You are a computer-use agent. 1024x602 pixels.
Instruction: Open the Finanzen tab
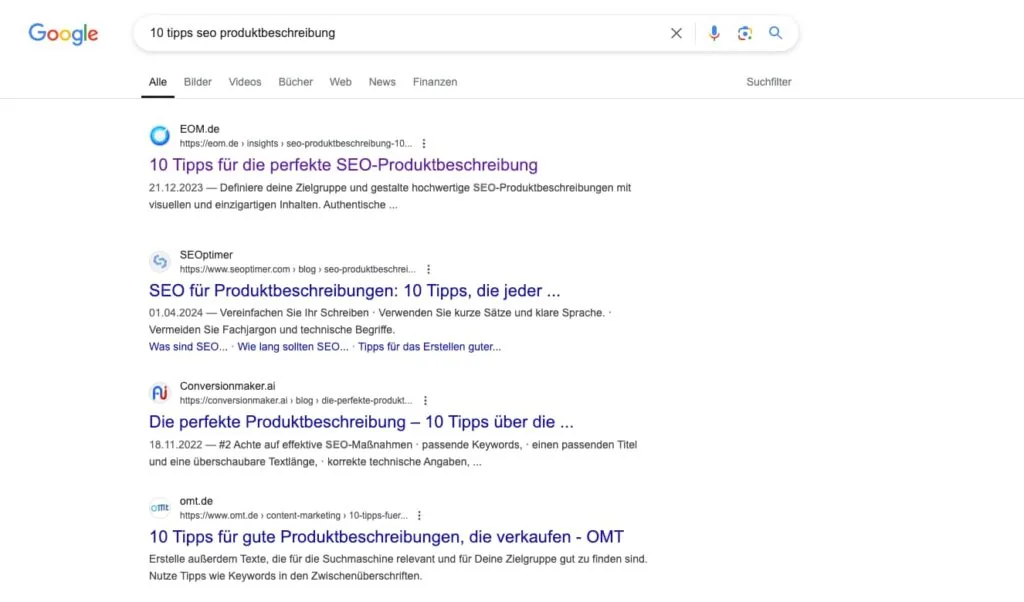pyautogui.click(x=435, y=82)
